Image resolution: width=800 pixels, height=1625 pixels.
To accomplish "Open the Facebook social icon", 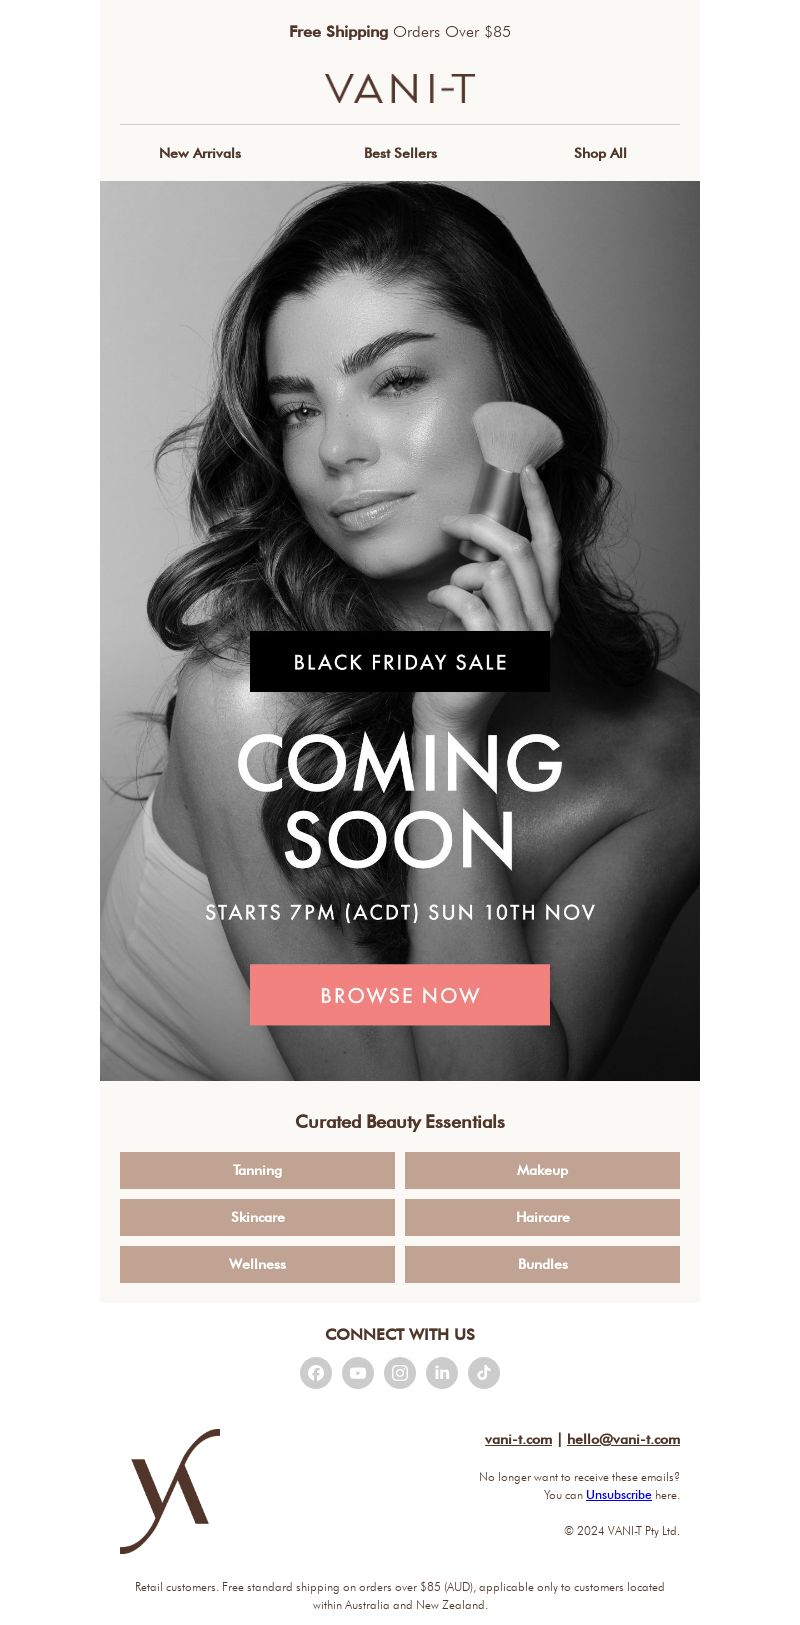I will [x=316, y=1373].
